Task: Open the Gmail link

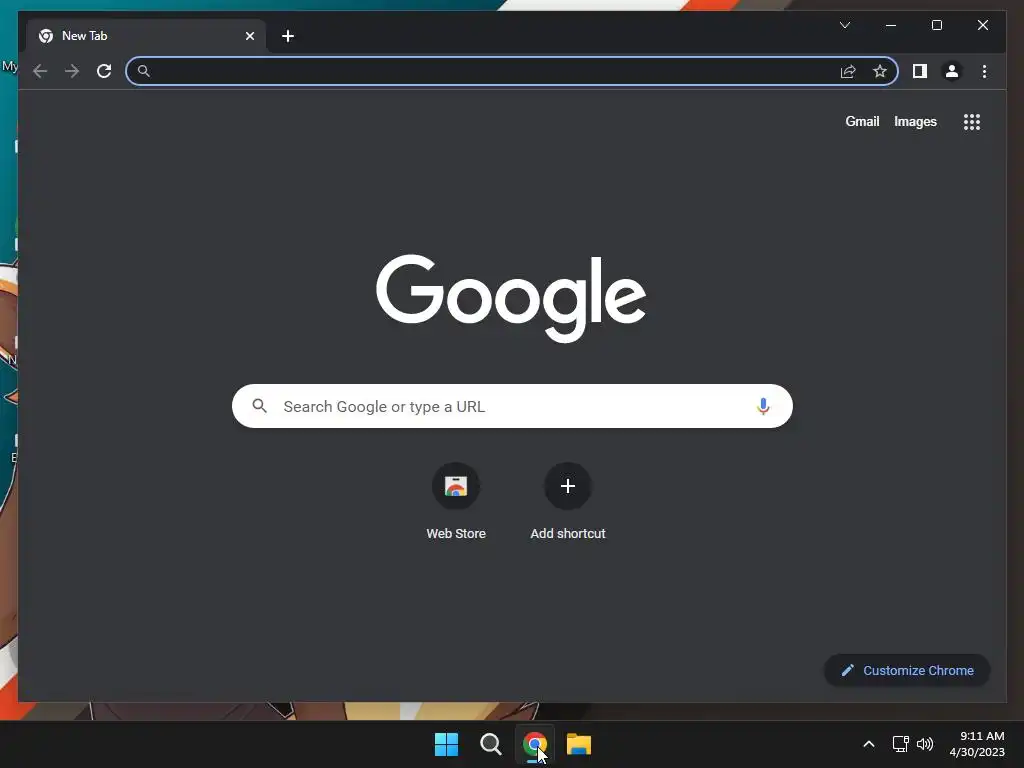Action: click(x=862, y=121)
